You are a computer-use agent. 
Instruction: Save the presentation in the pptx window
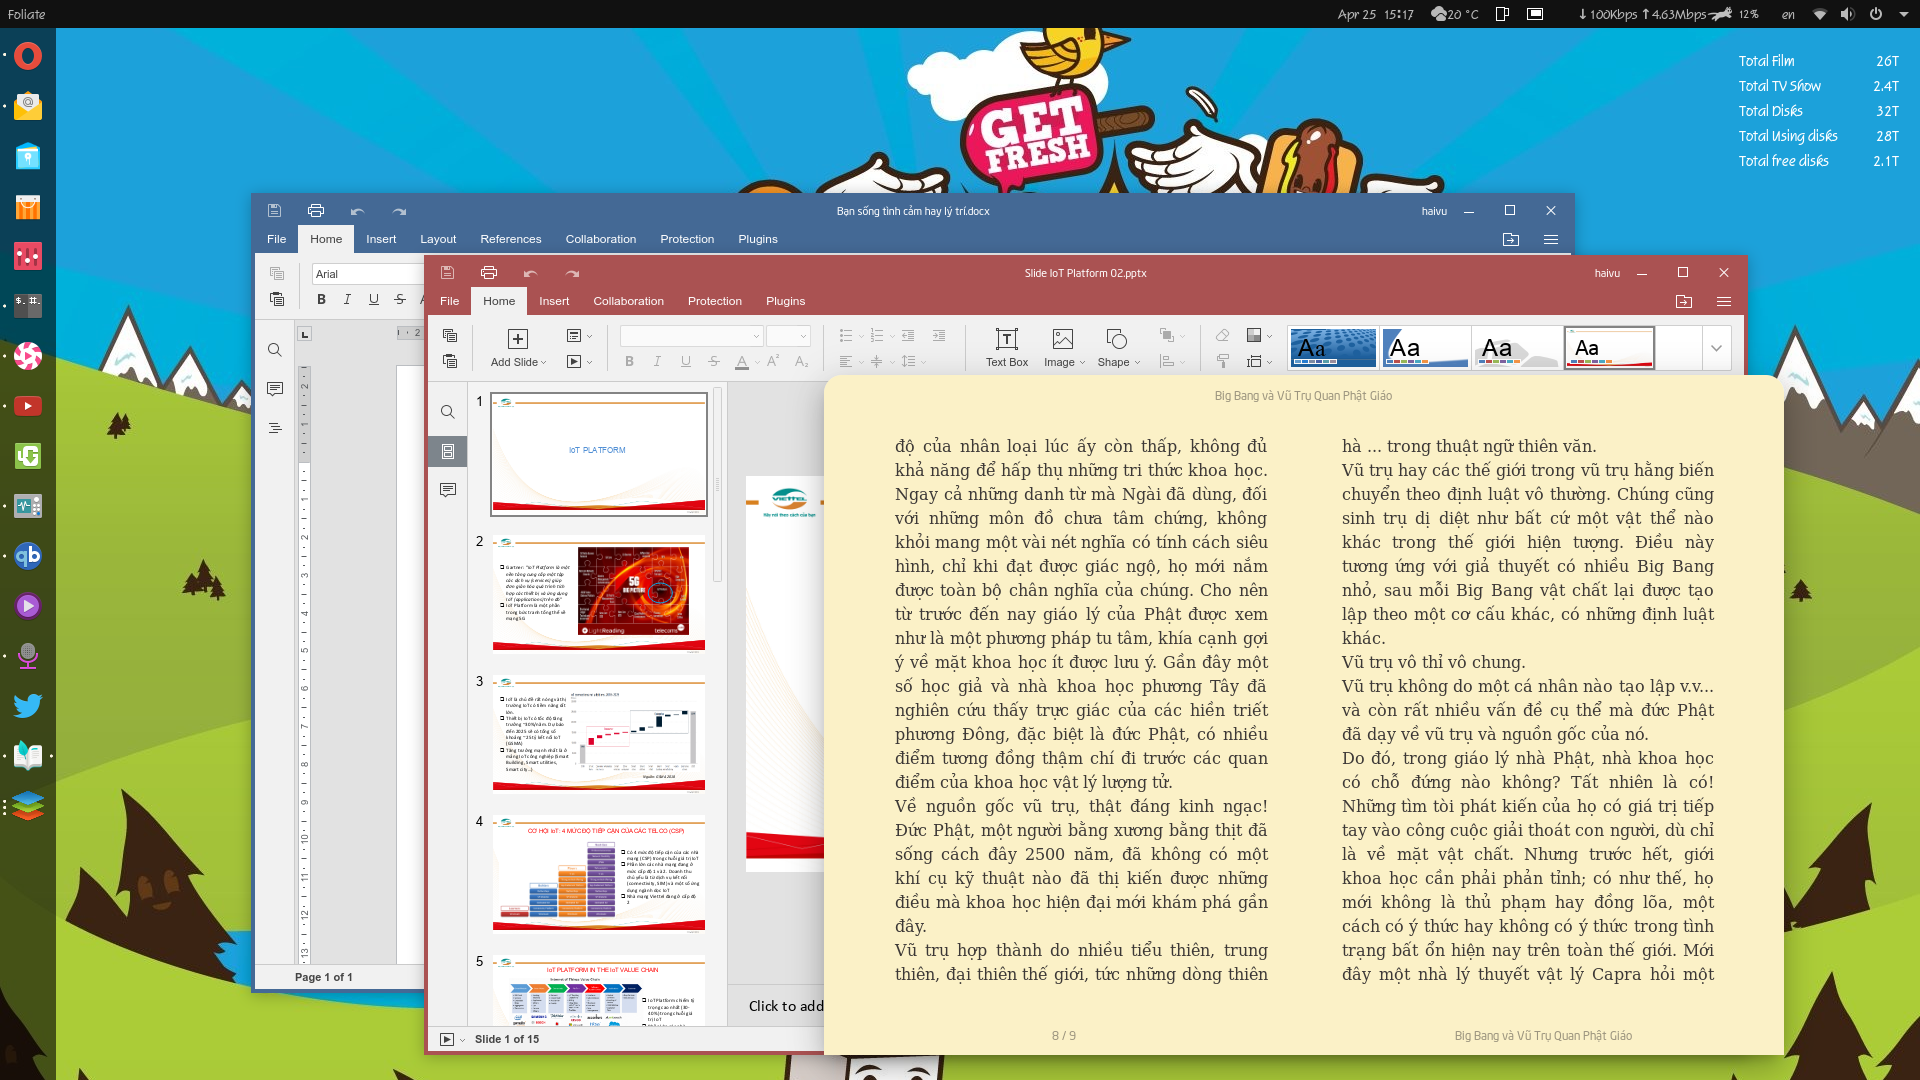[447, 273]
